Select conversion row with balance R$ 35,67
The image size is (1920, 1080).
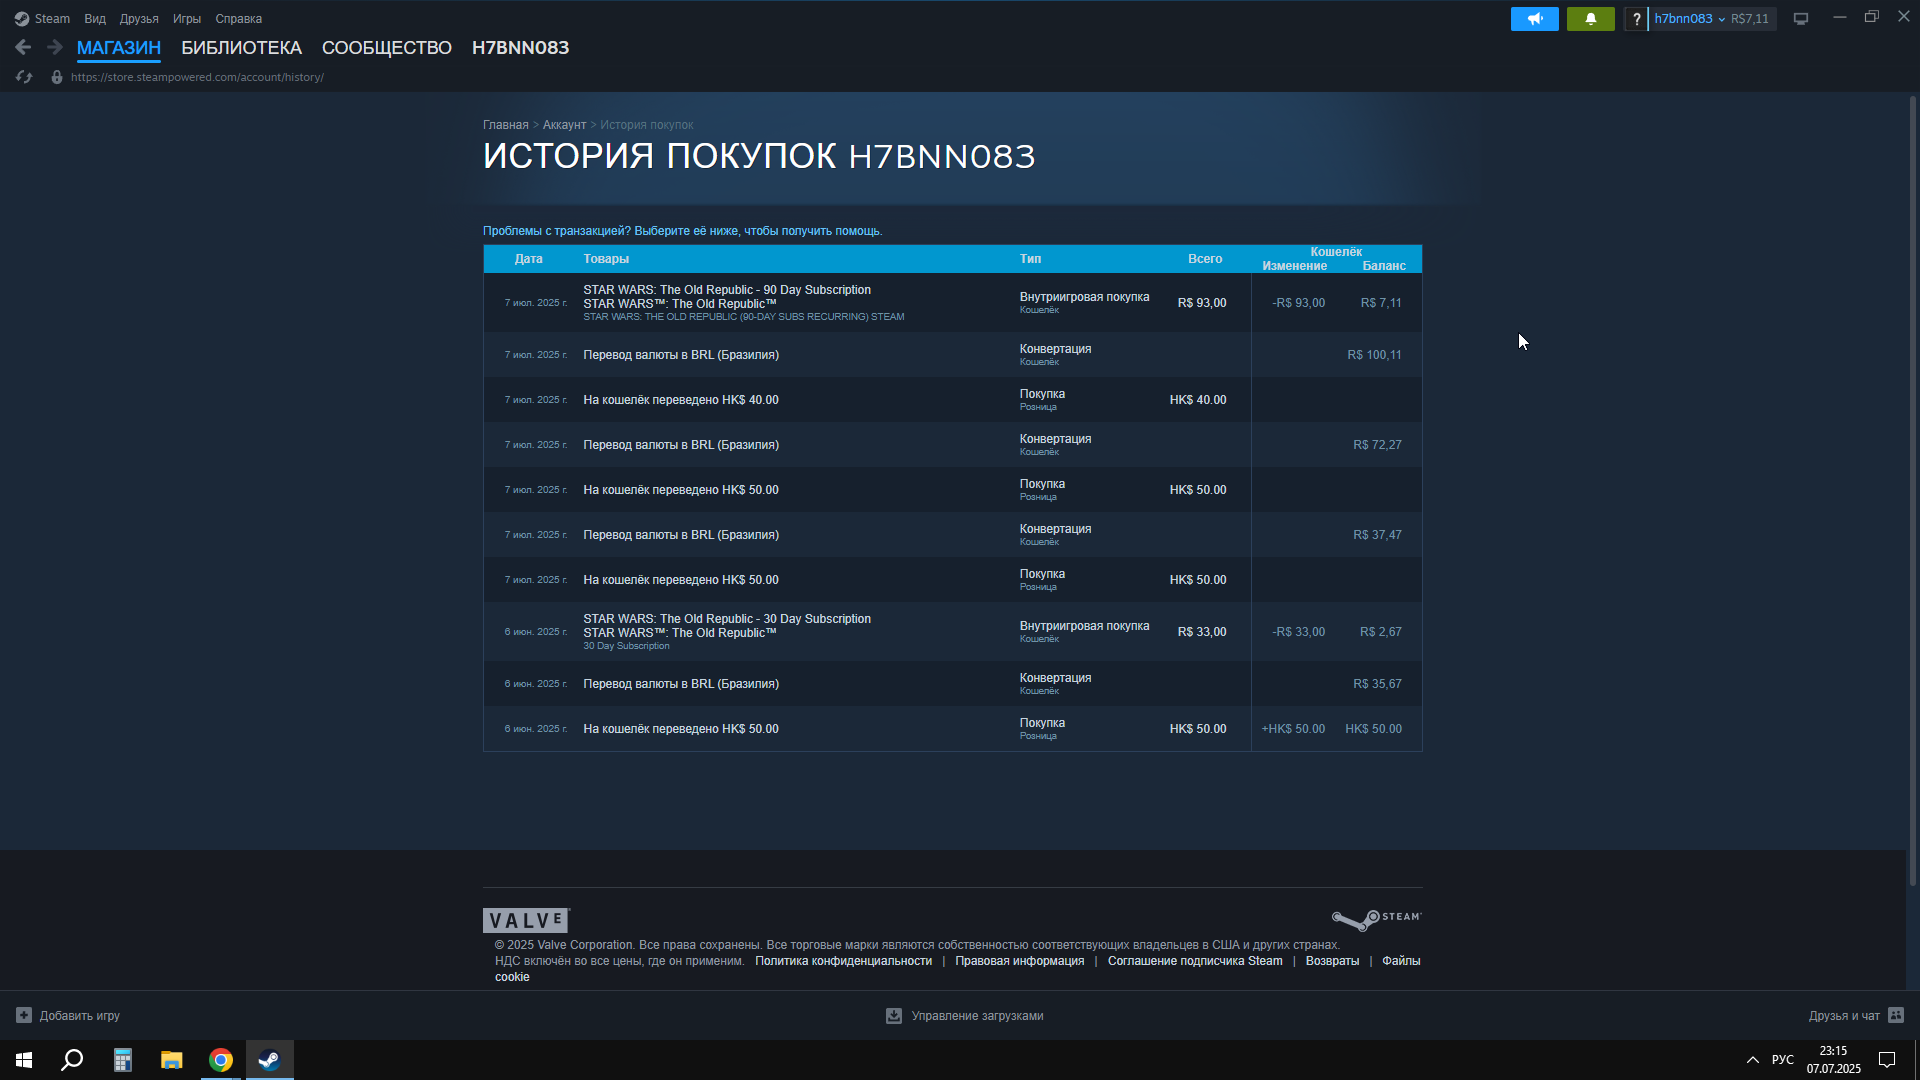(x=952, y=684)
